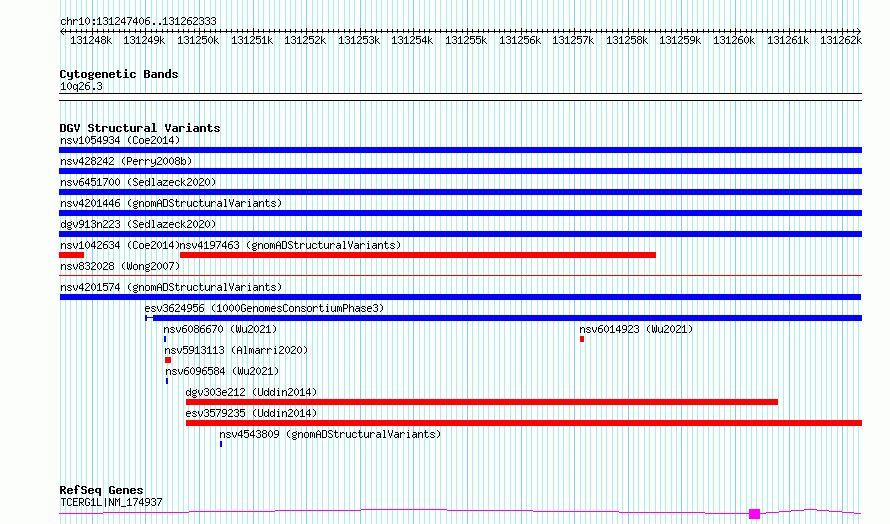Open the nsv6451700 (Sedlazeck2020) variant bar
The height and width of the screenshot is (524, 890).
[460, 192]
